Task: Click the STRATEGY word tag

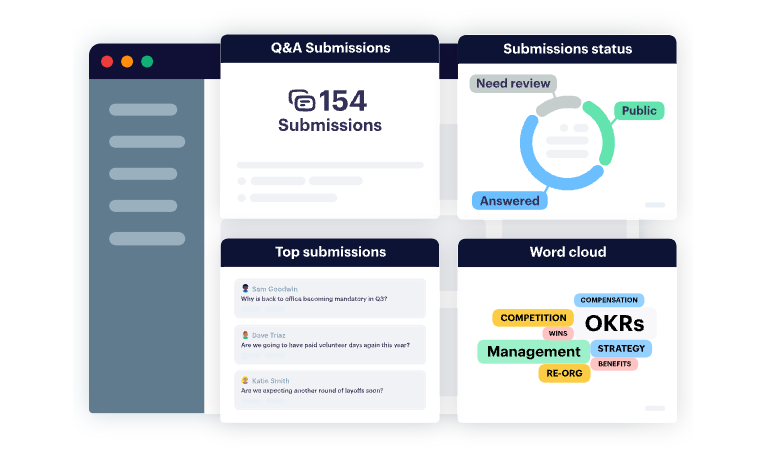Action: [x=621, y=349]
